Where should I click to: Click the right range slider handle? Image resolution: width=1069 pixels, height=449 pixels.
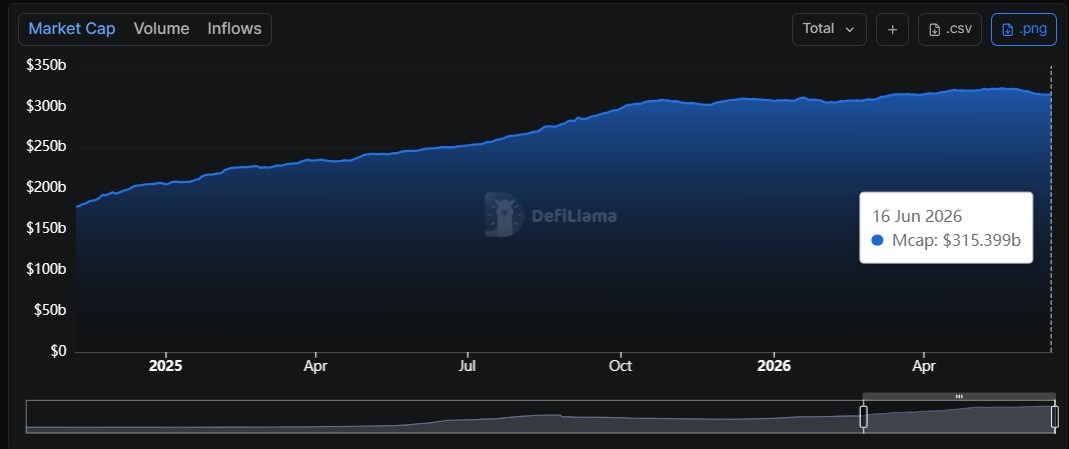click(x=1055, y=416)
